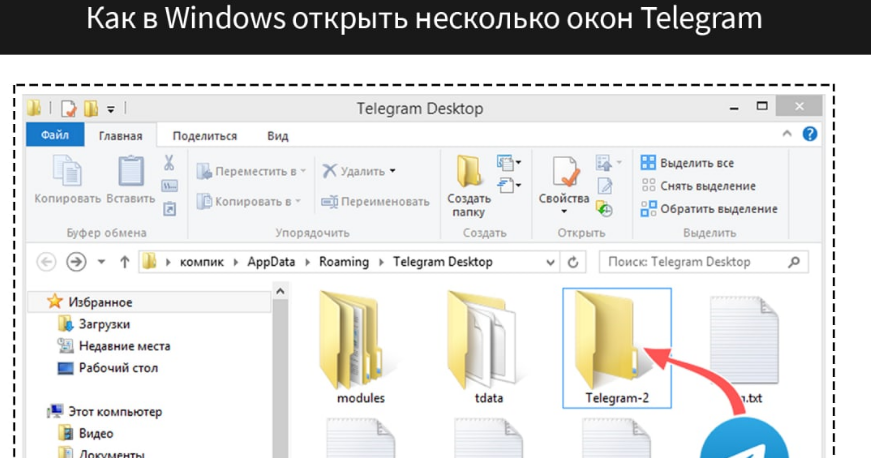
Task: Expand the Удалить dropdown arrow
Action: 393,171
